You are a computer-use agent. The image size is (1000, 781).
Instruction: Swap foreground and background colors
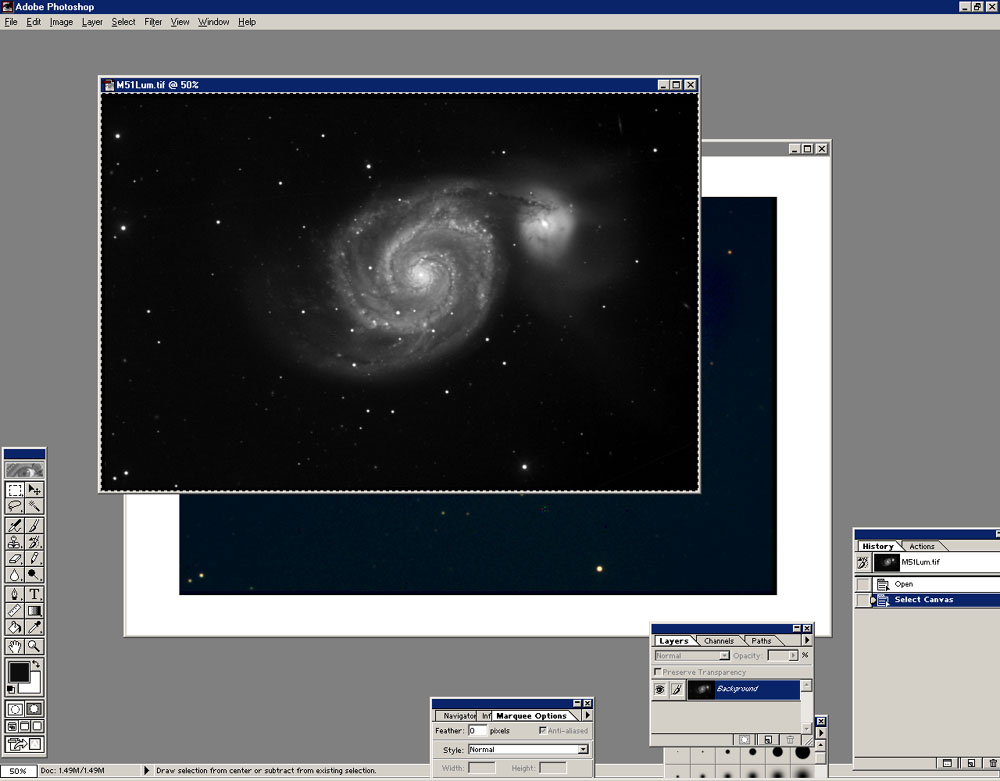(x=36, y=664)
